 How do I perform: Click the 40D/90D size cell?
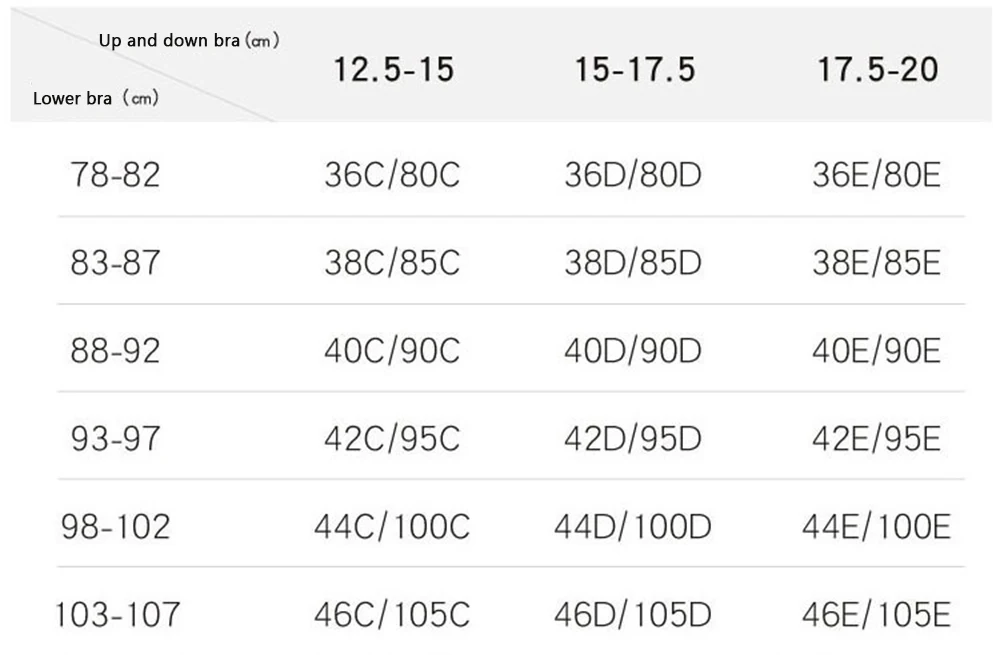click(x=633, y=350)
